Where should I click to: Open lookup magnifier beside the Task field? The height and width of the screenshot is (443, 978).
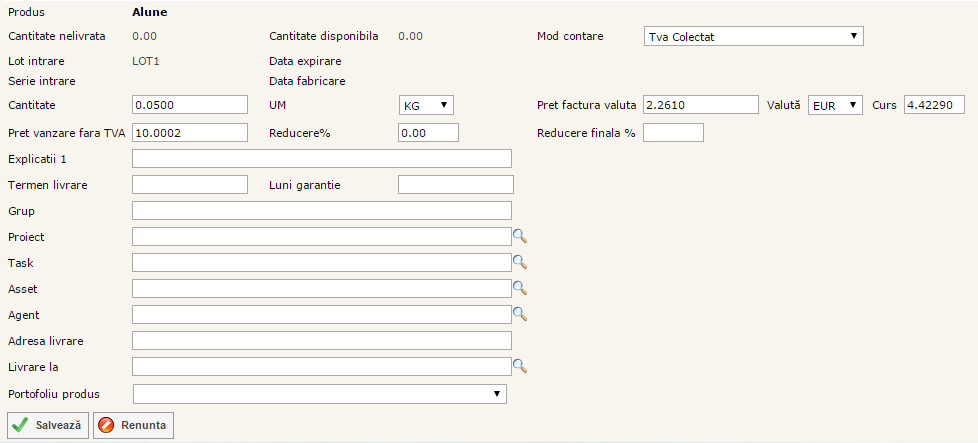(519, 262)
